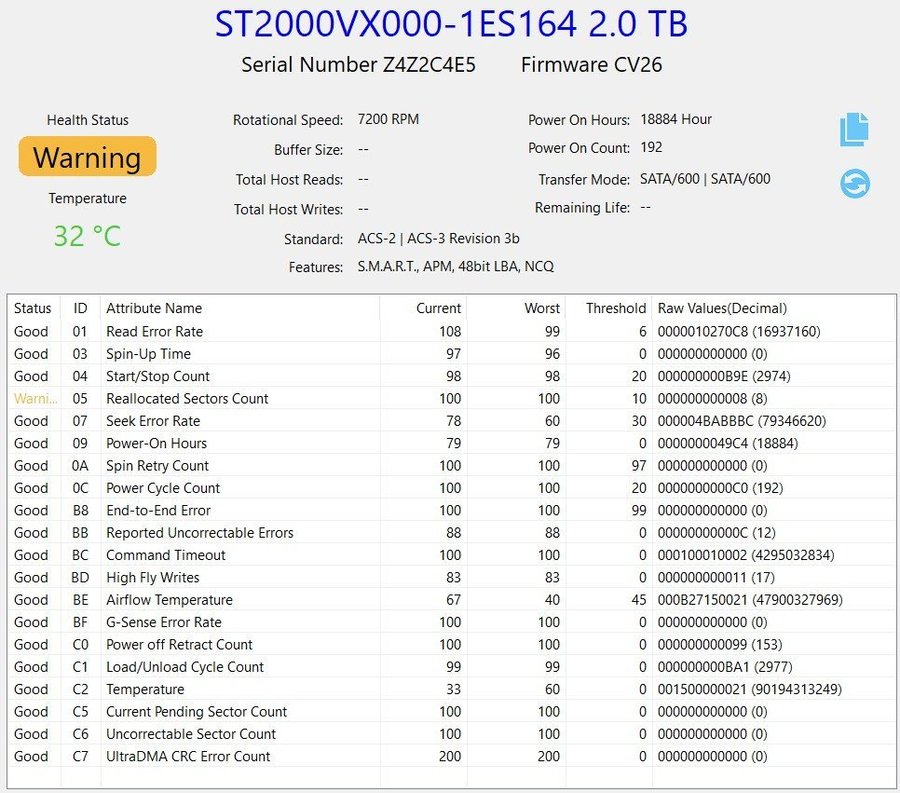Select the Temperature attribute row in table

point(451,689)
